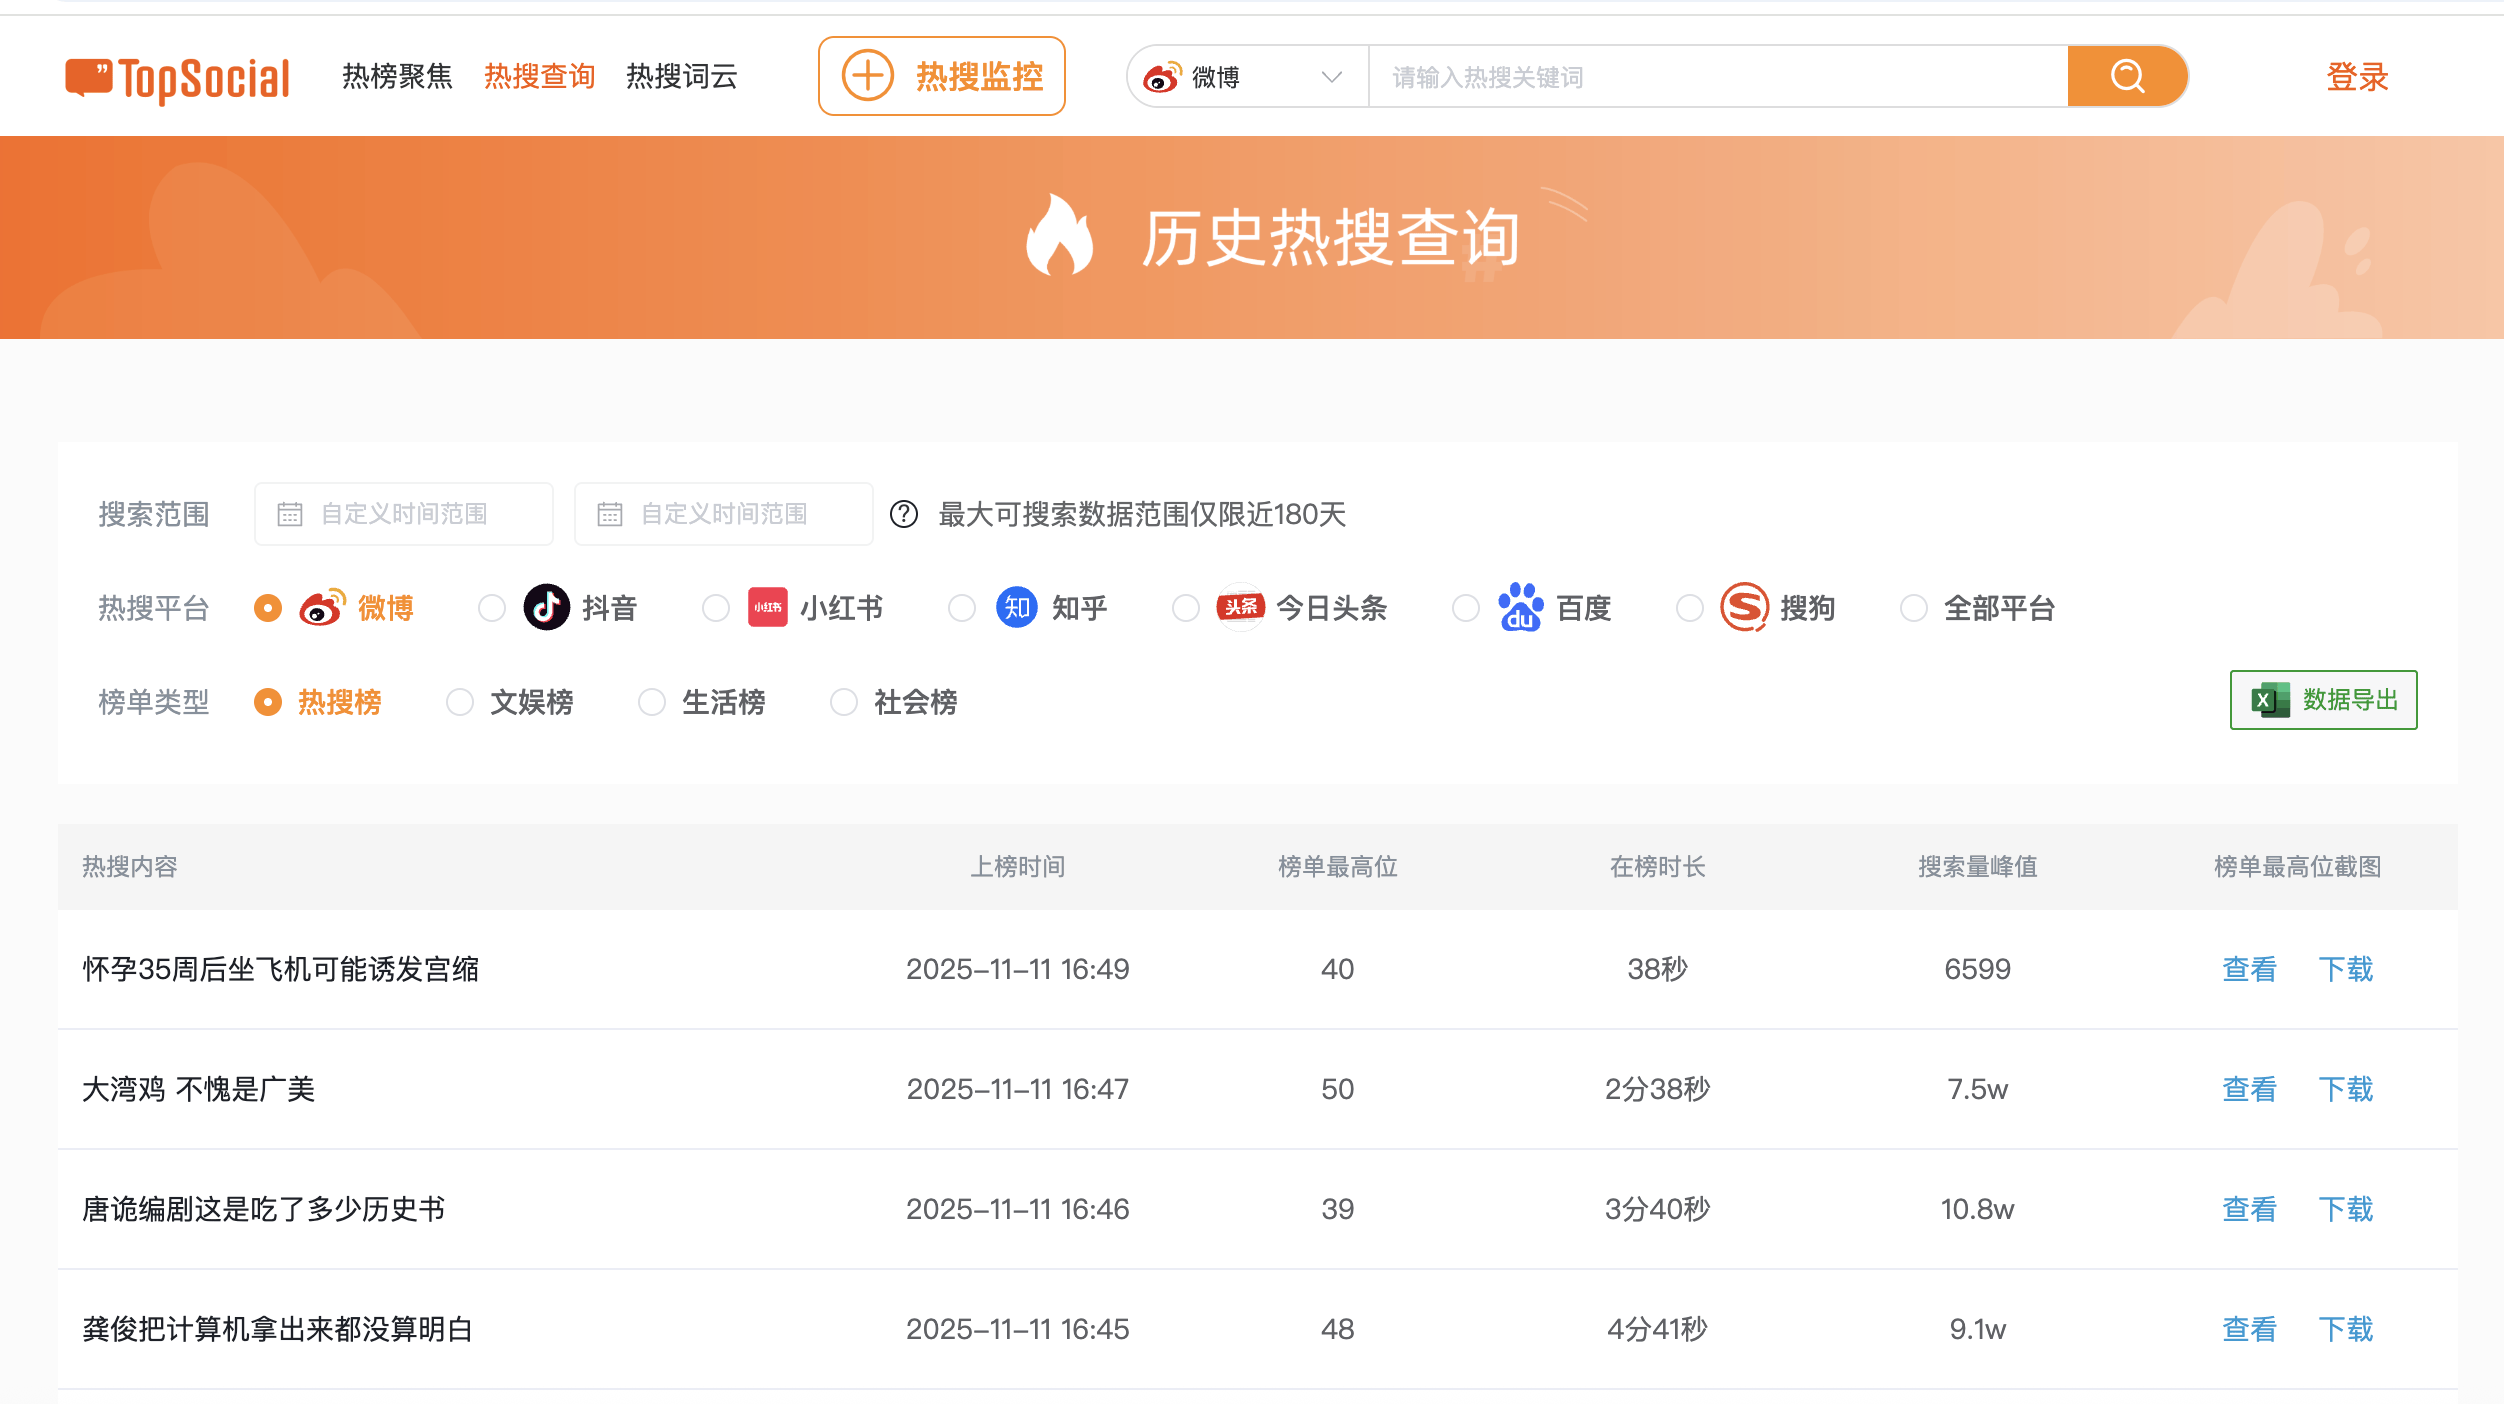This screenshot has height=1404, width=2504.
Task: Click the Weibo icon in search dropdown
Action: [x=1161, y=77]
